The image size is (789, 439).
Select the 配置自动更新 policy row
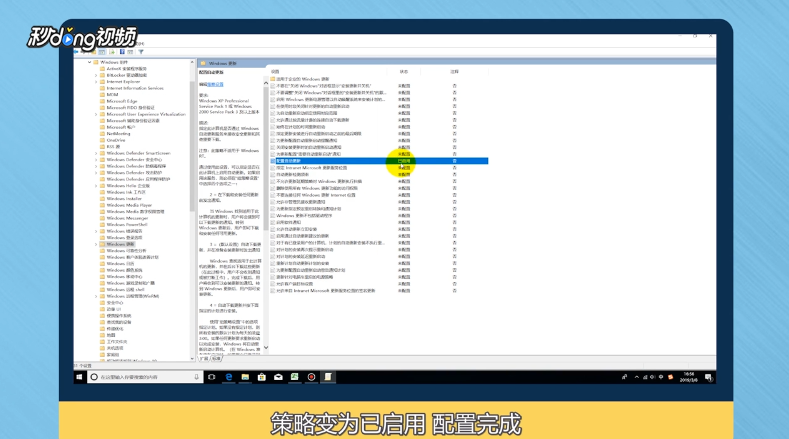coord(379,161)
